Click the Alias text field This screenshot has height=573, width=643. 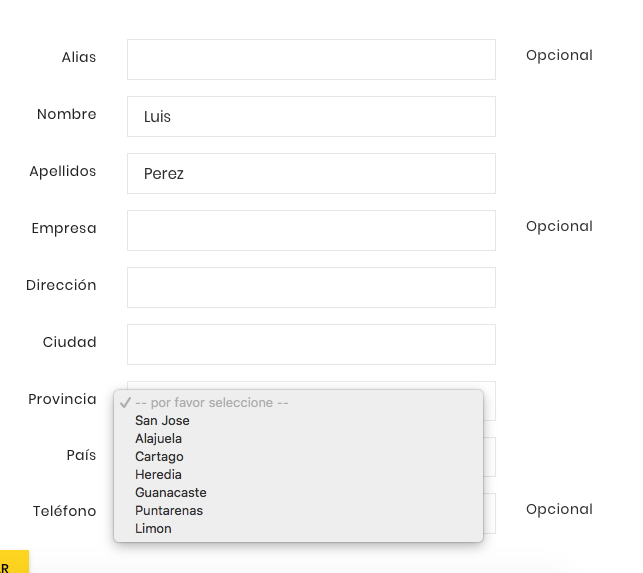(311, 59)
